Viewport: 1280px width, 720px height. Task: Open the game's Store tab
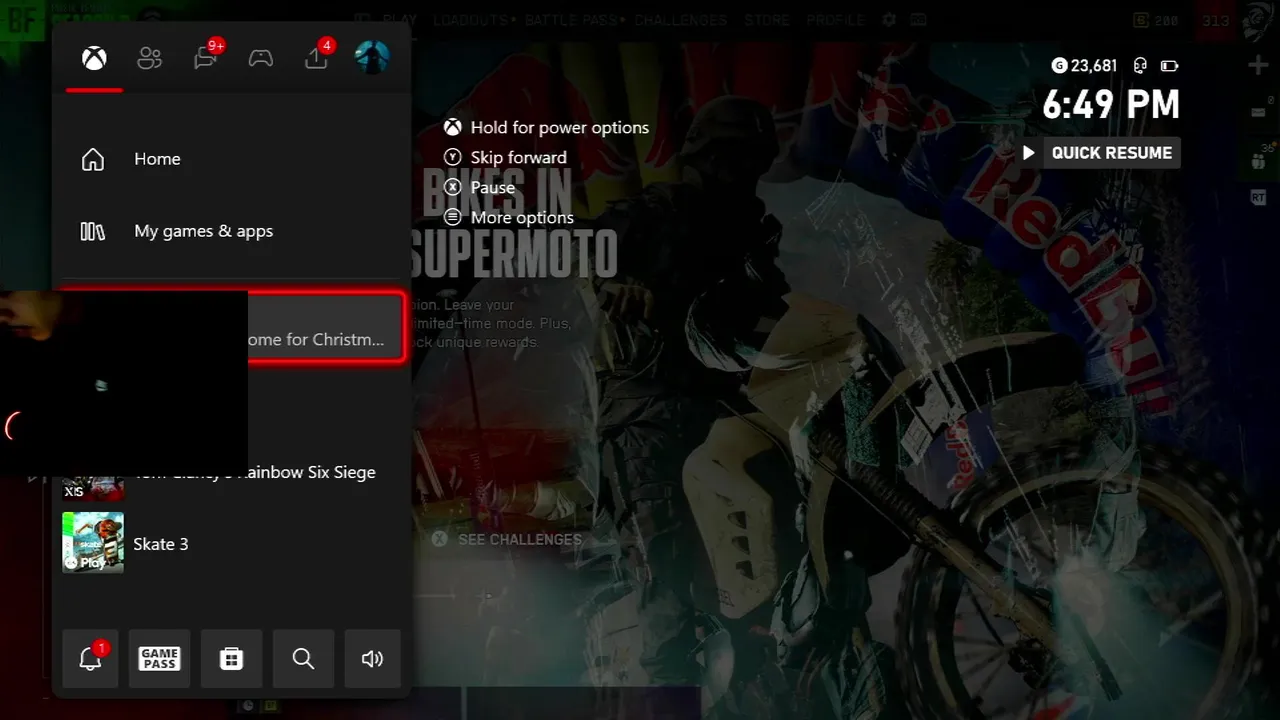(767, 20)
